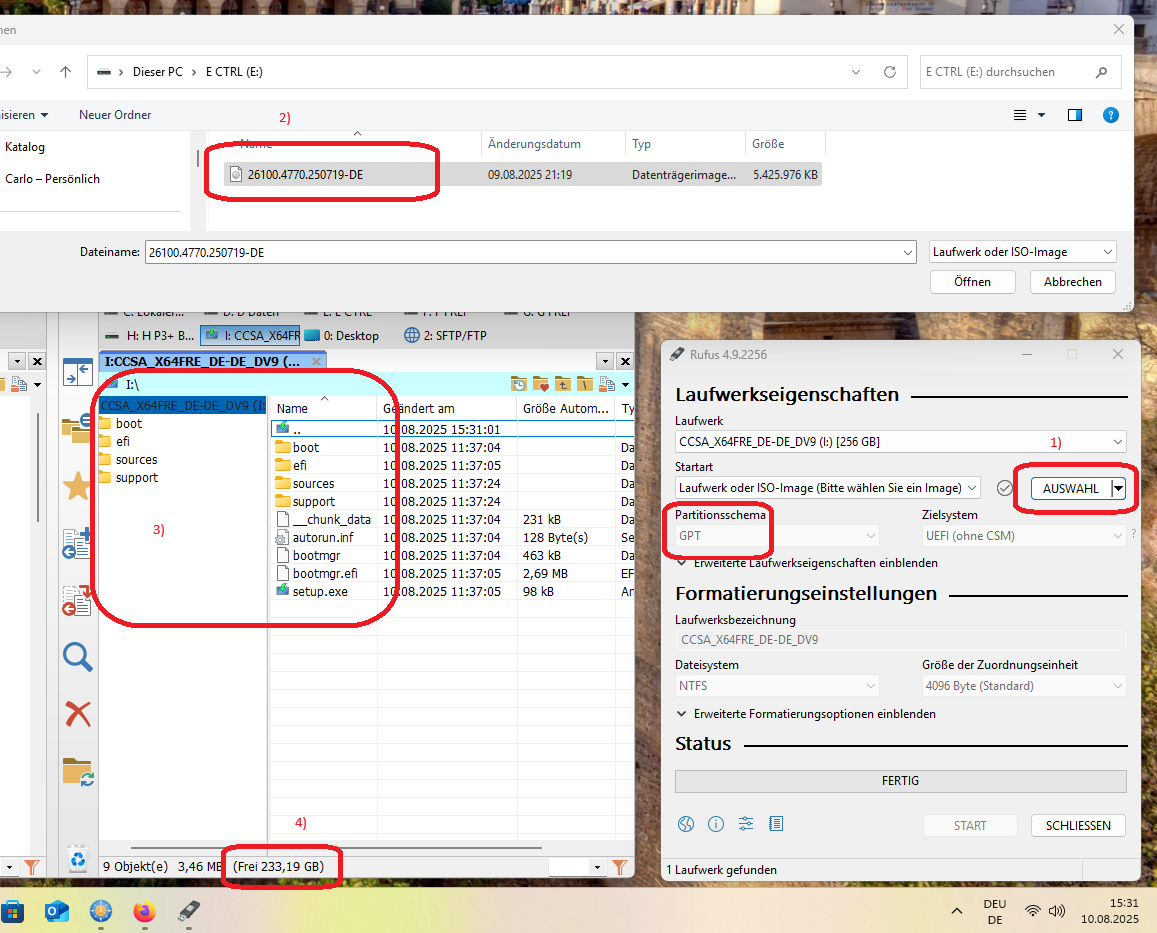Image resolution: width=1157 pixels, height=933 pixels.
Task: Open Microsoft Store from taskbar
Action: (x=12, y=912)
